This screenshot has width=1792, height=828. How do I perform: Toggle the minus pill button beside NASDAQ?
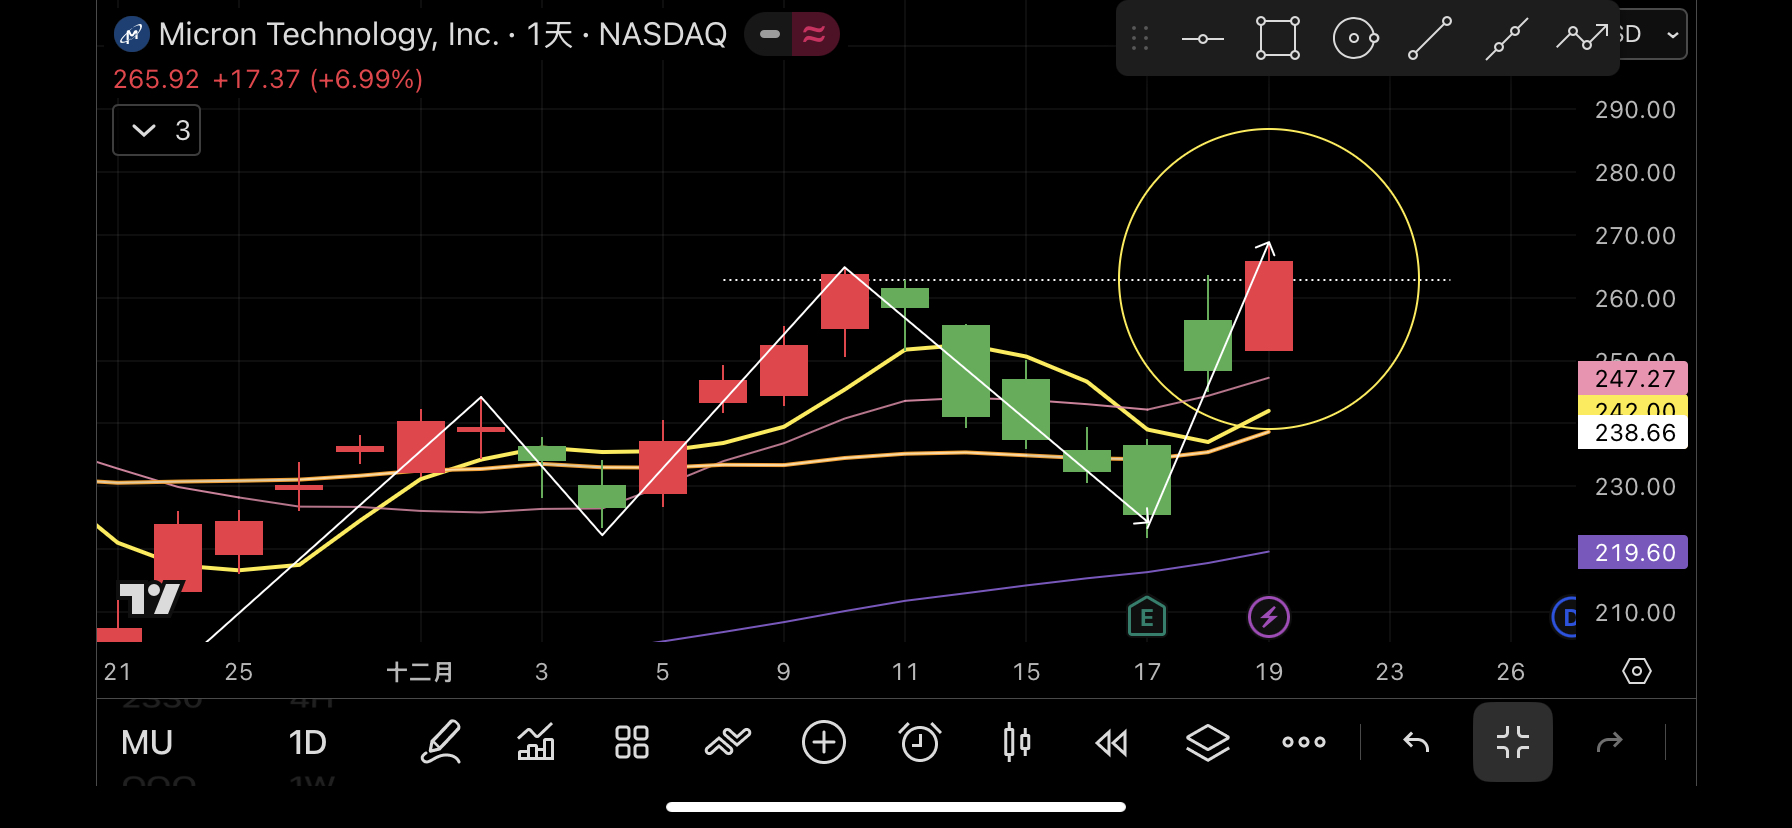click(x=769, y=35)
